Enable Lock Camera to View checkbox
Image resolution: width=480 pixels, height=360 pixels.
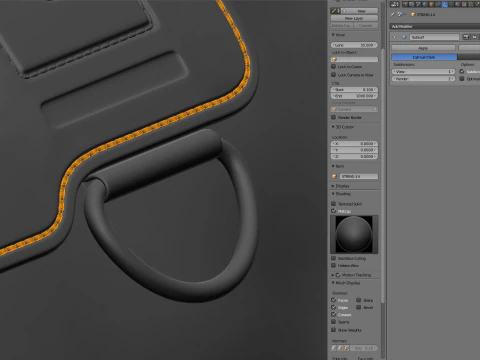334,75
